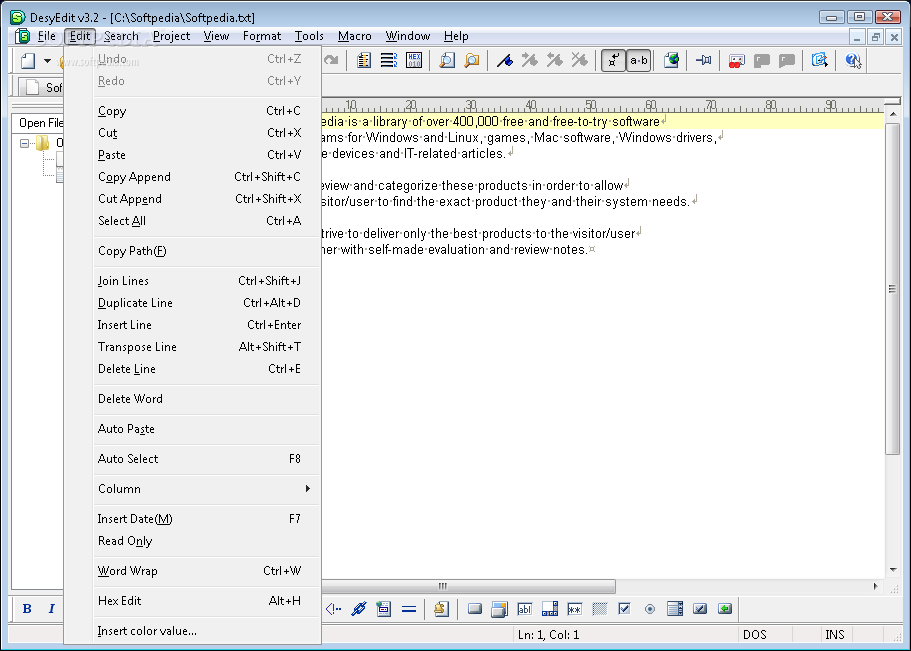Open the New document dropdown arrow
This screenshot has width=911, height=651.
click(48, 60)
